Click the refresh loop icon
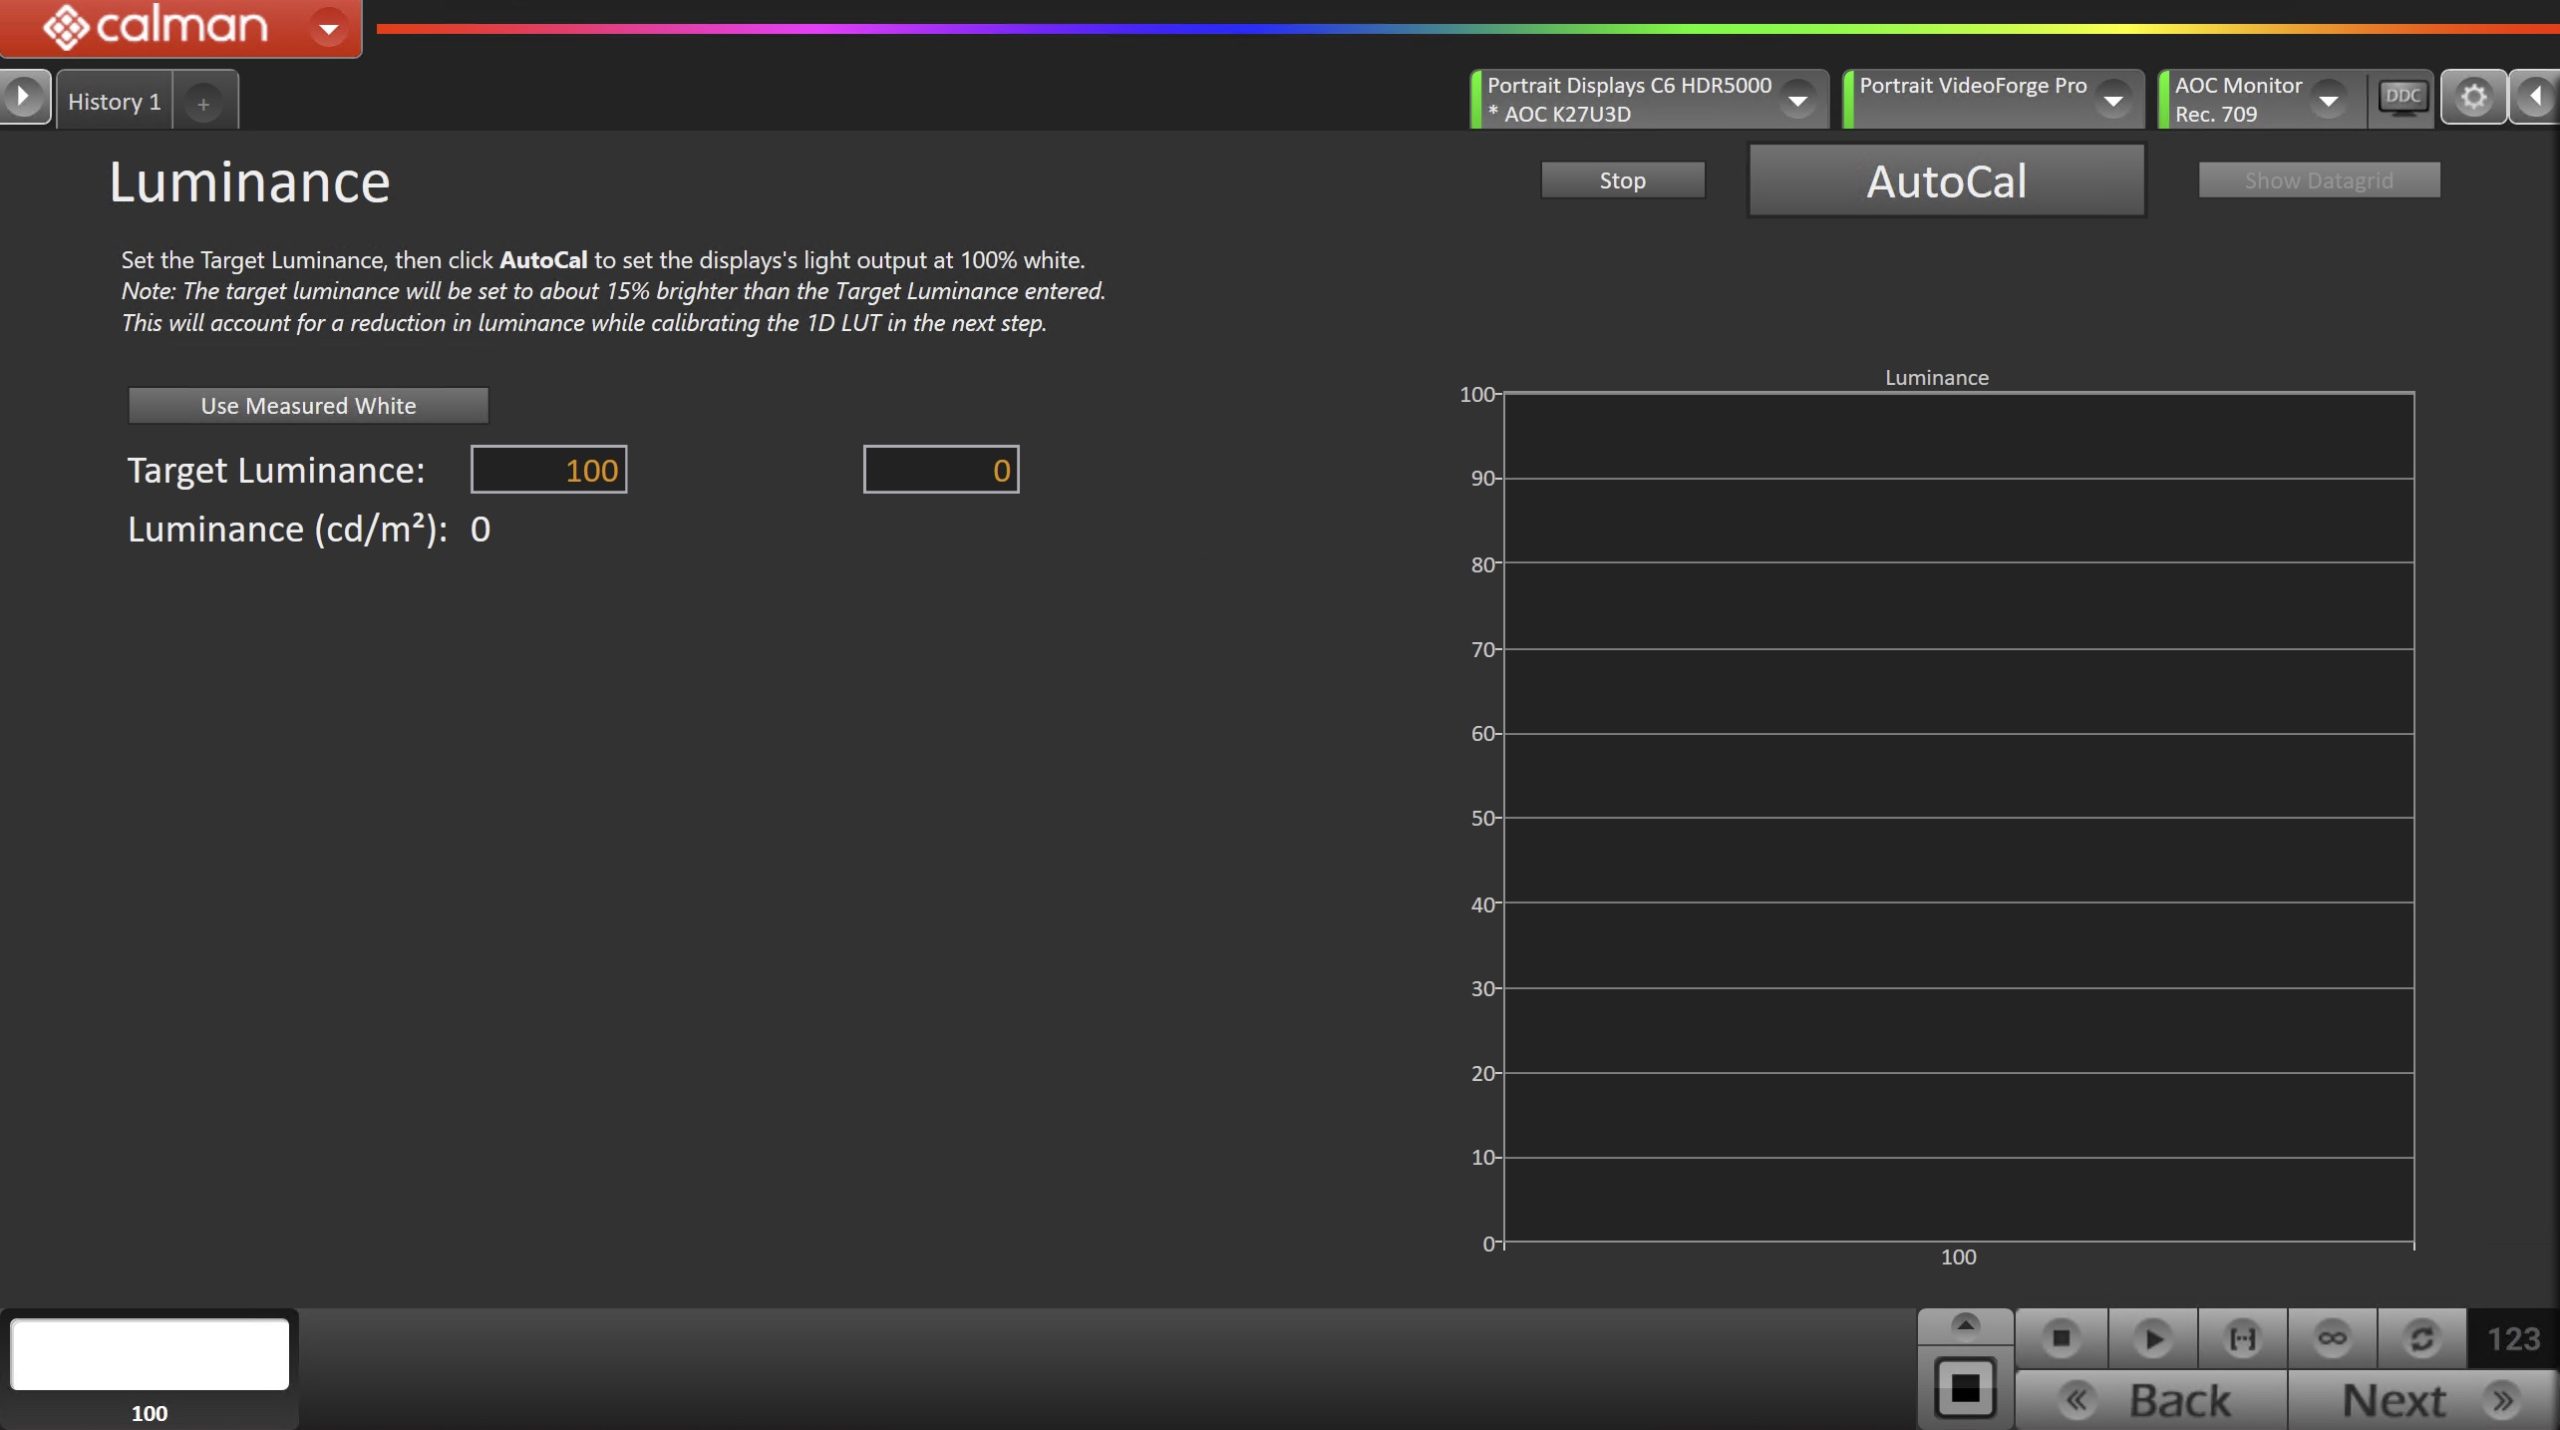Viewport: 2560px width, 1430px height. coord(2421,1338)
